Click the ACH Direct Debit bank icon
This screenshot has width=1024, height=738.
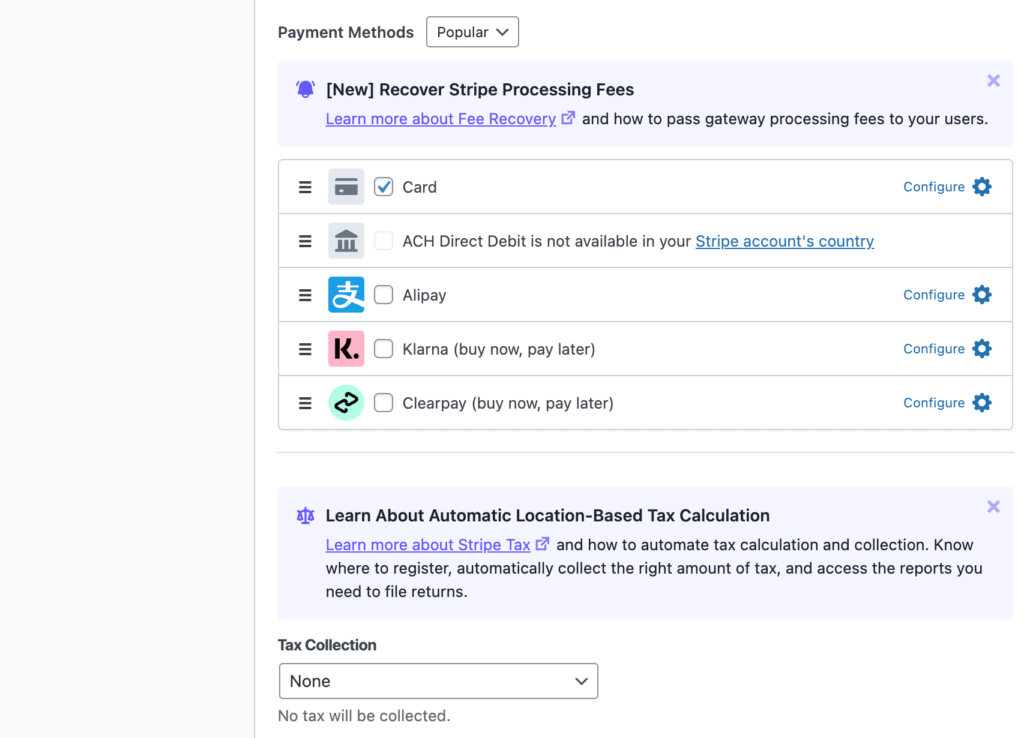click(346, 241)
